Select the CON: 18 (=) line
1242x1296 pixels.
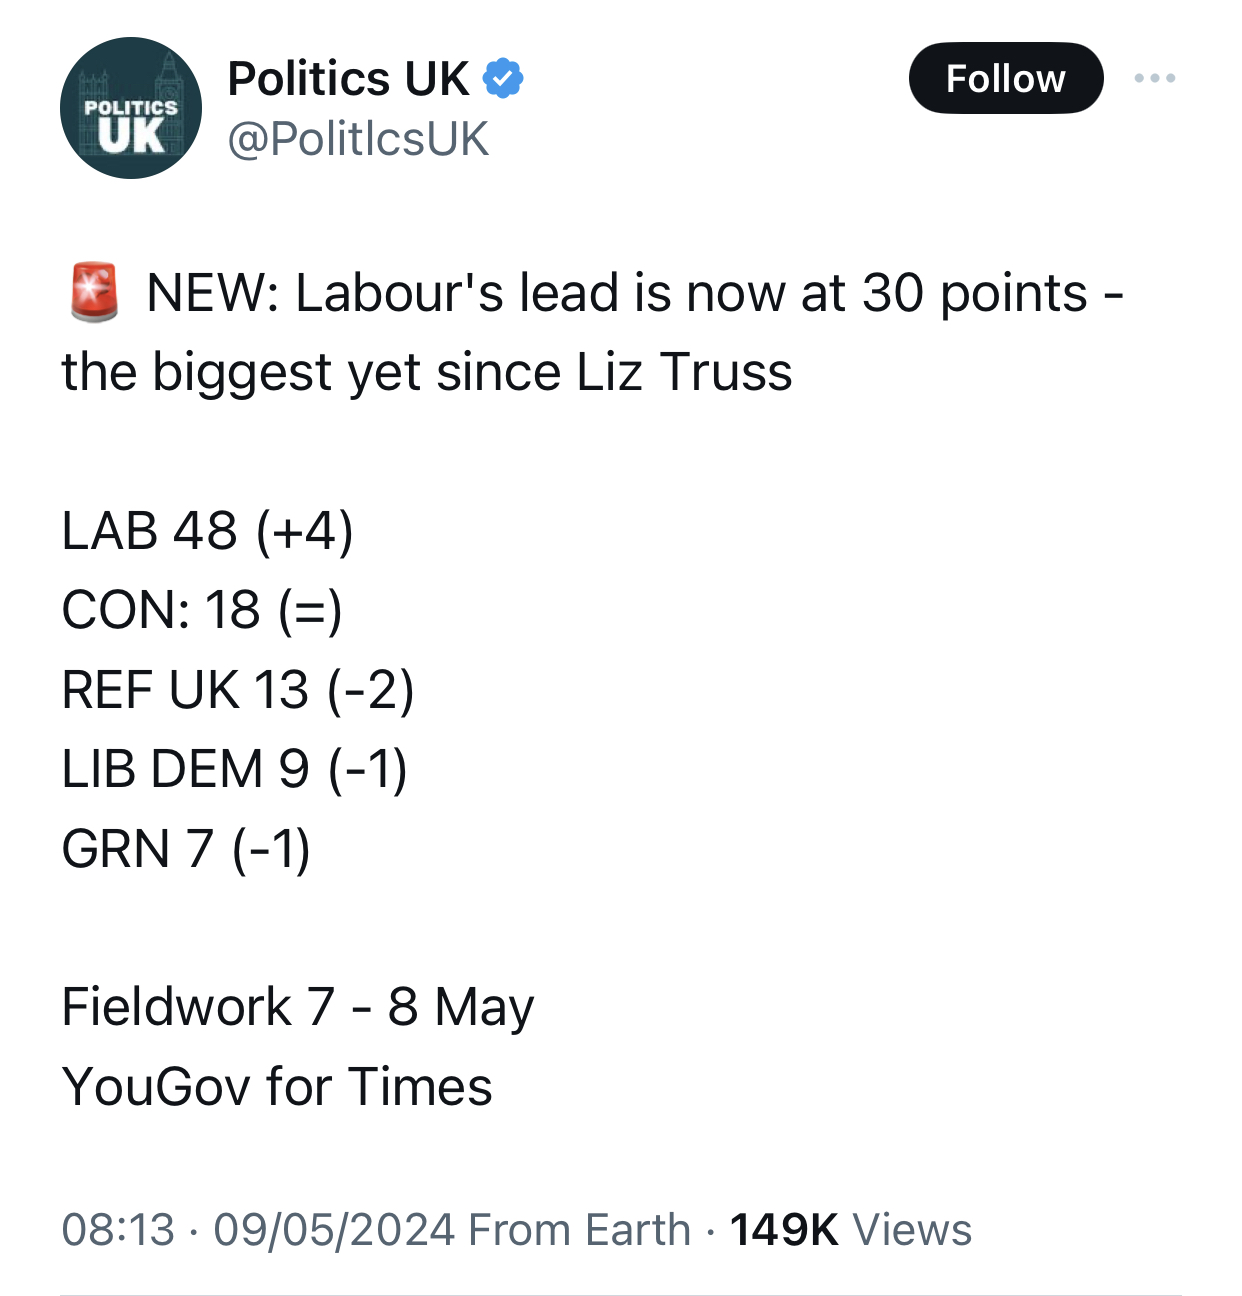point(202,610)
